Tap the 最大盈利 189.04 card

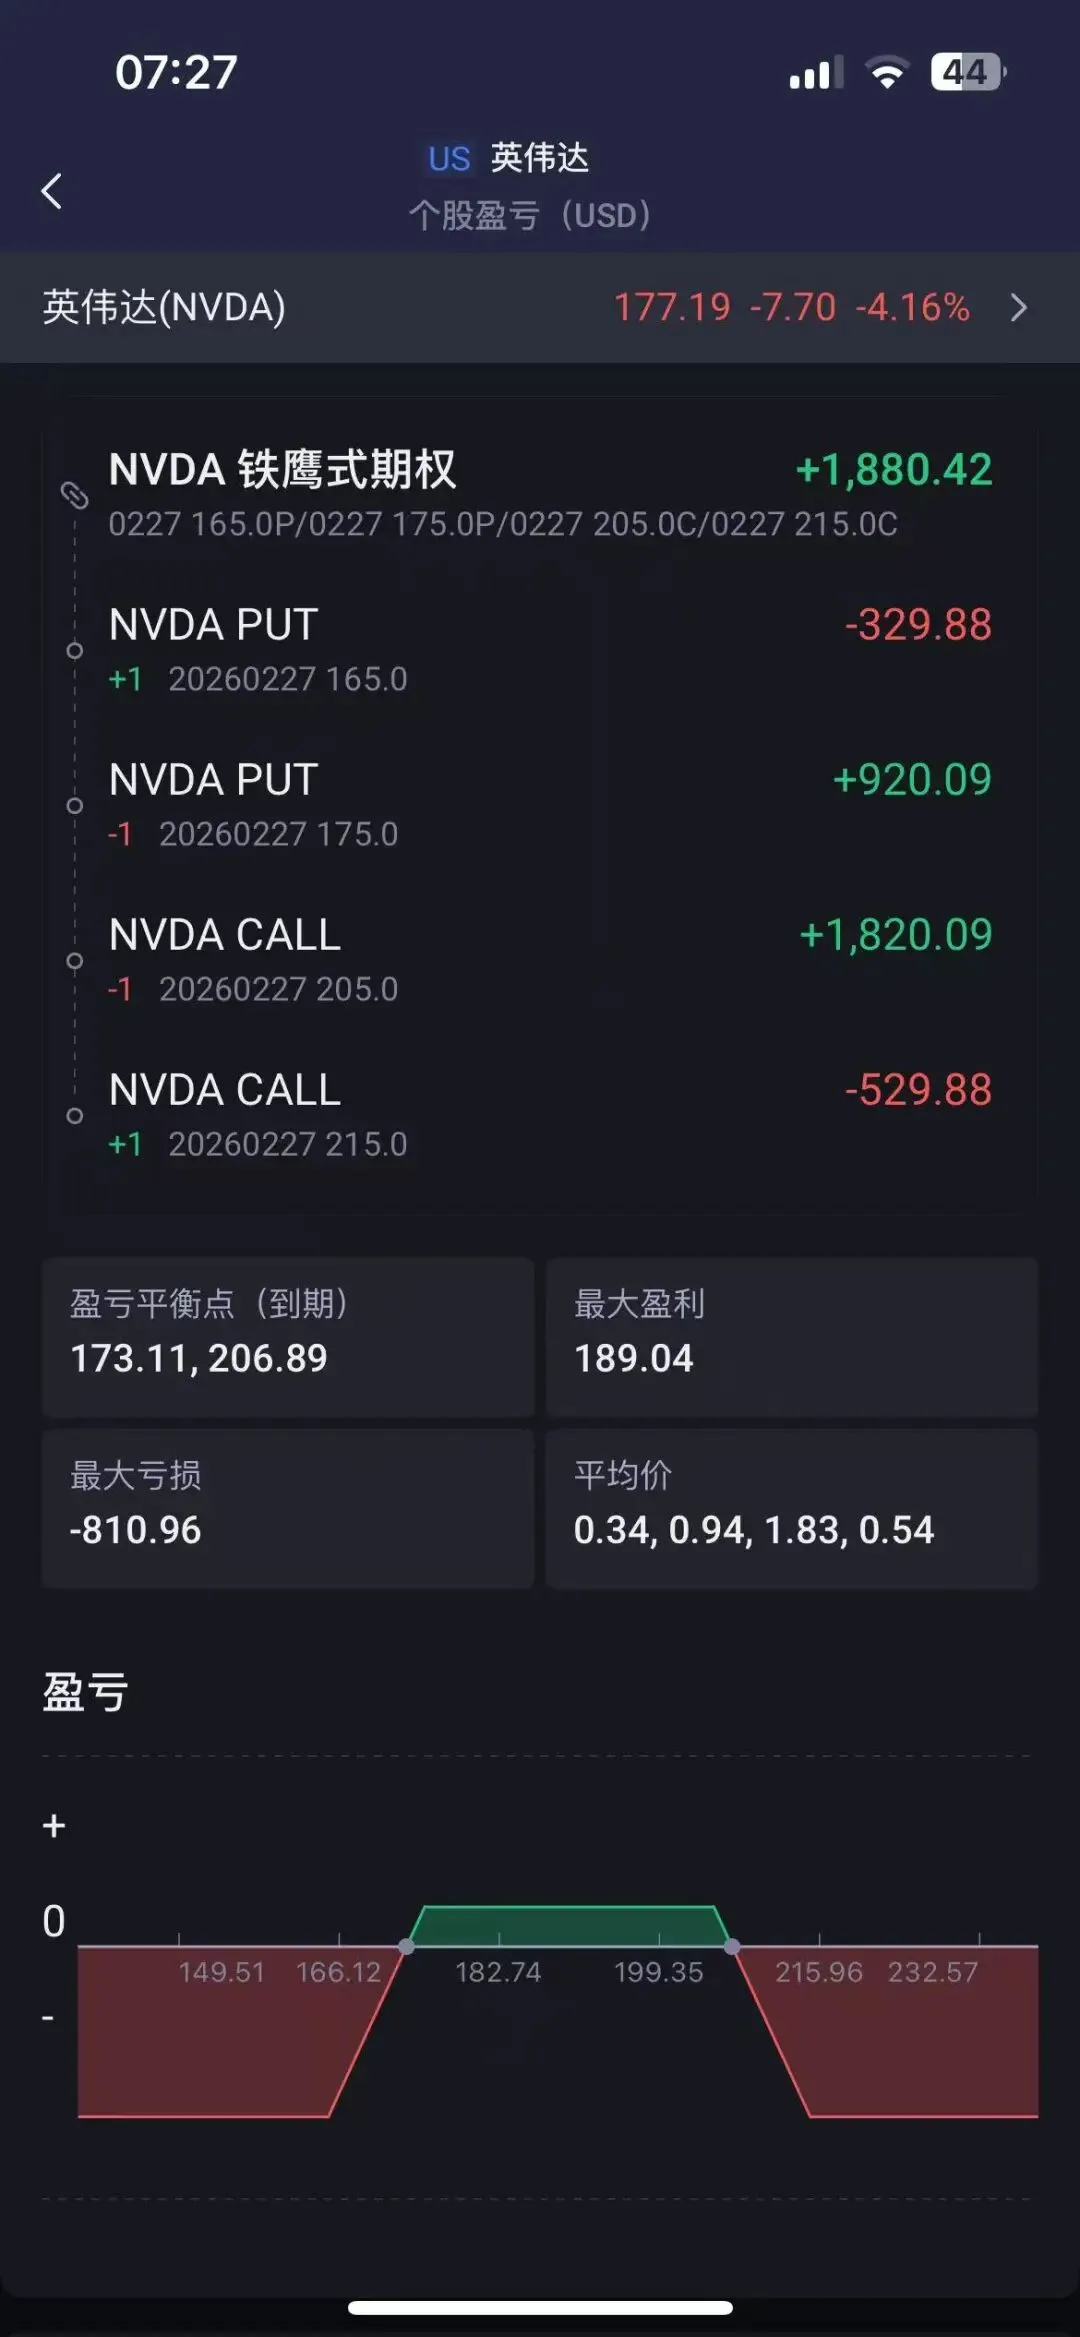point(791,1336)
